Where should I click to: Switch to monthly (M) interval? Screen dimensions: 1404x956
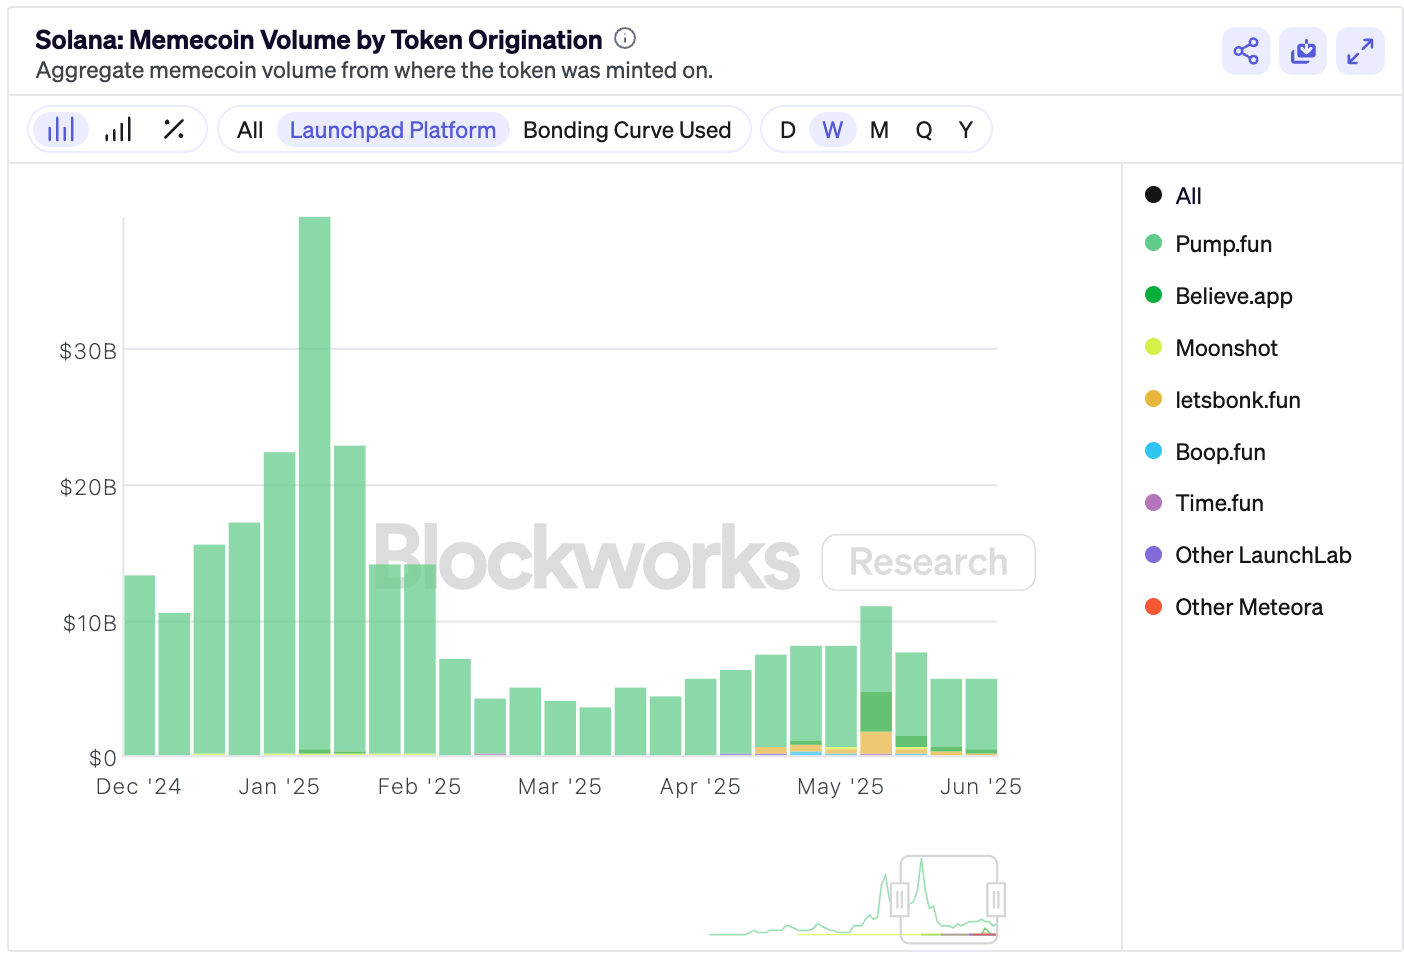[x=879, y=130]
